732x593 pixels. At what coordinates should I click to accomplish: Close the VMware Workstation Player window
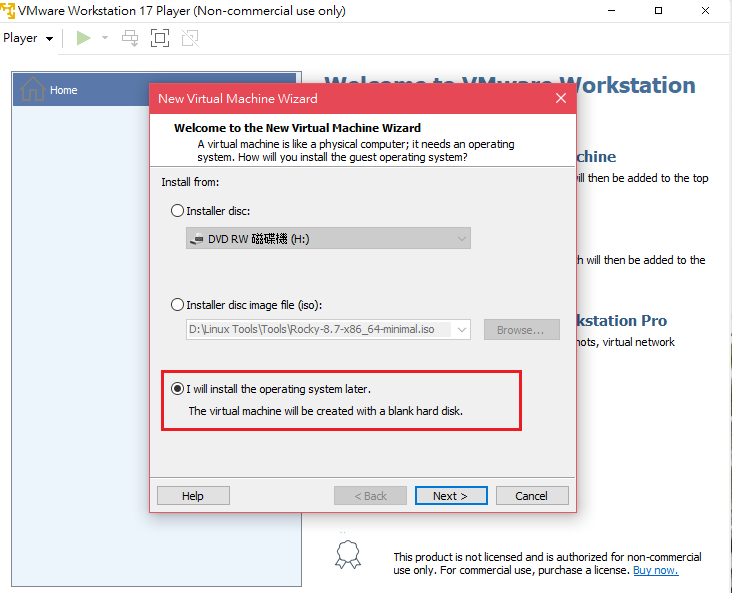pos(705,10)
